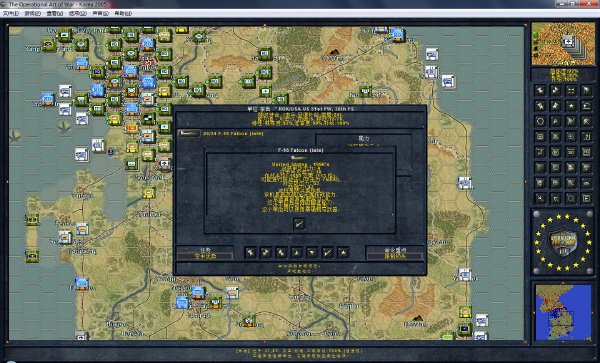Viewport: 600px width, 363px height.
Task: Open the 帮助 Help menu
Action: pyautogui.click(x=123, y=13)
